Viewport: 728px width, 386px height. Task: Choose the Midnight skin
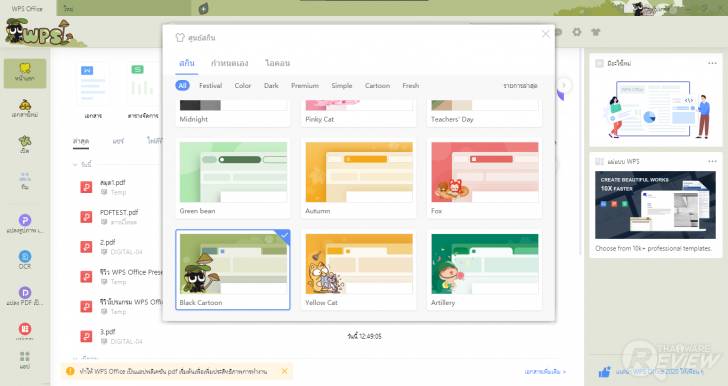click(x=233, y=113)
